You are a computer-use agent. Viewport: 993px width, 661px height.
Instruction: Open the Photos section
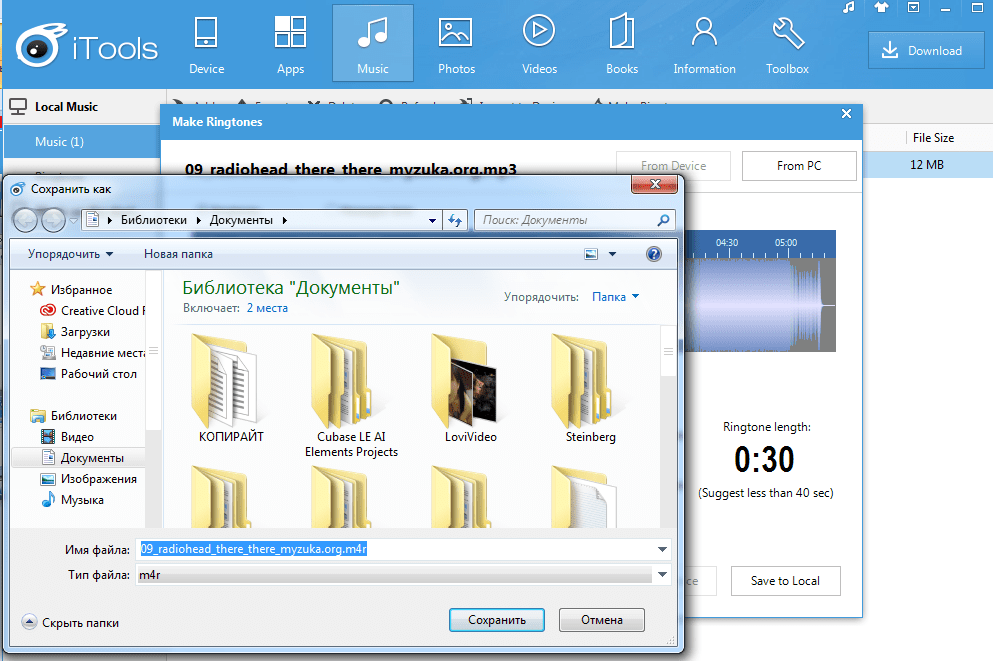pos(456,45)
